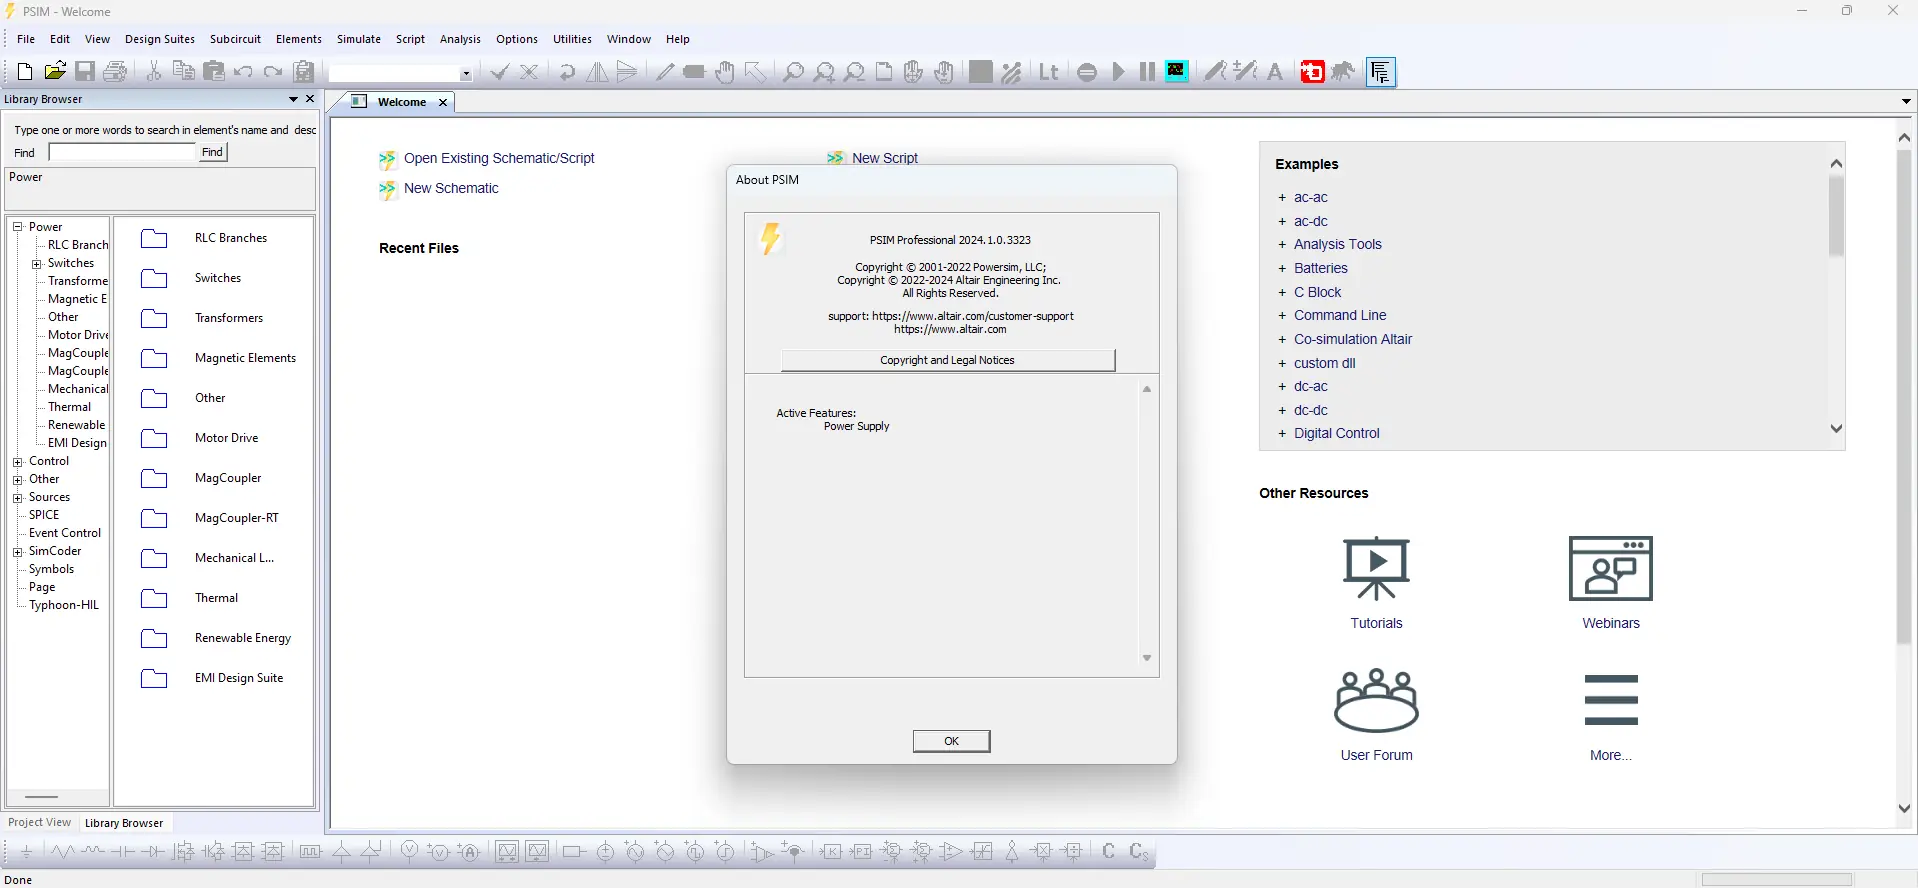
Task: Click the Pause Simulation icon
Action: 1147,72
